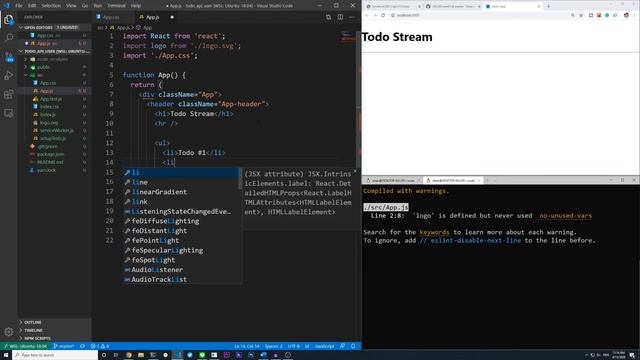
Task: Click the synchronize changes icon in status bar
Action: [82, 346]
